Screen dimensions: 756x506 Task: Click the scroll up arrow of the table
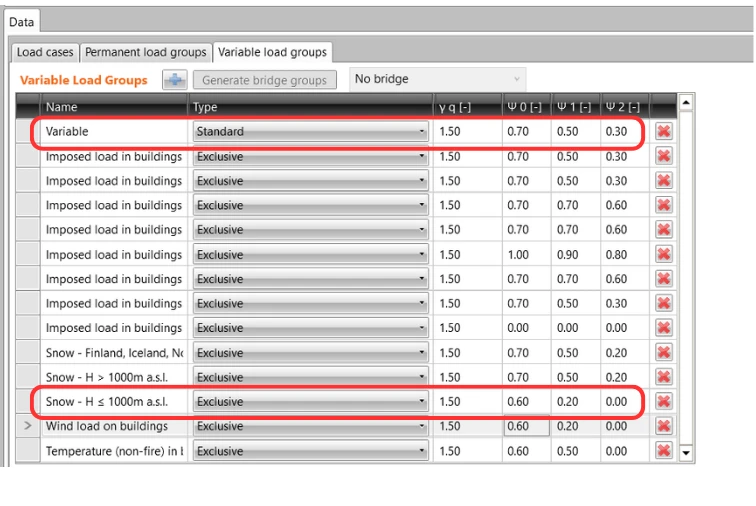[x=686, y=102]
